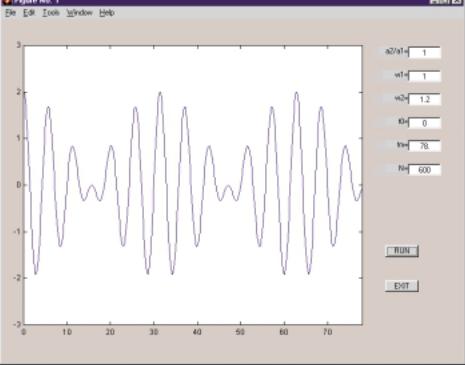This screenshot has width=465, height=365.
Task: Click the x-axis tick label 50
Action: tap(240, 332)
